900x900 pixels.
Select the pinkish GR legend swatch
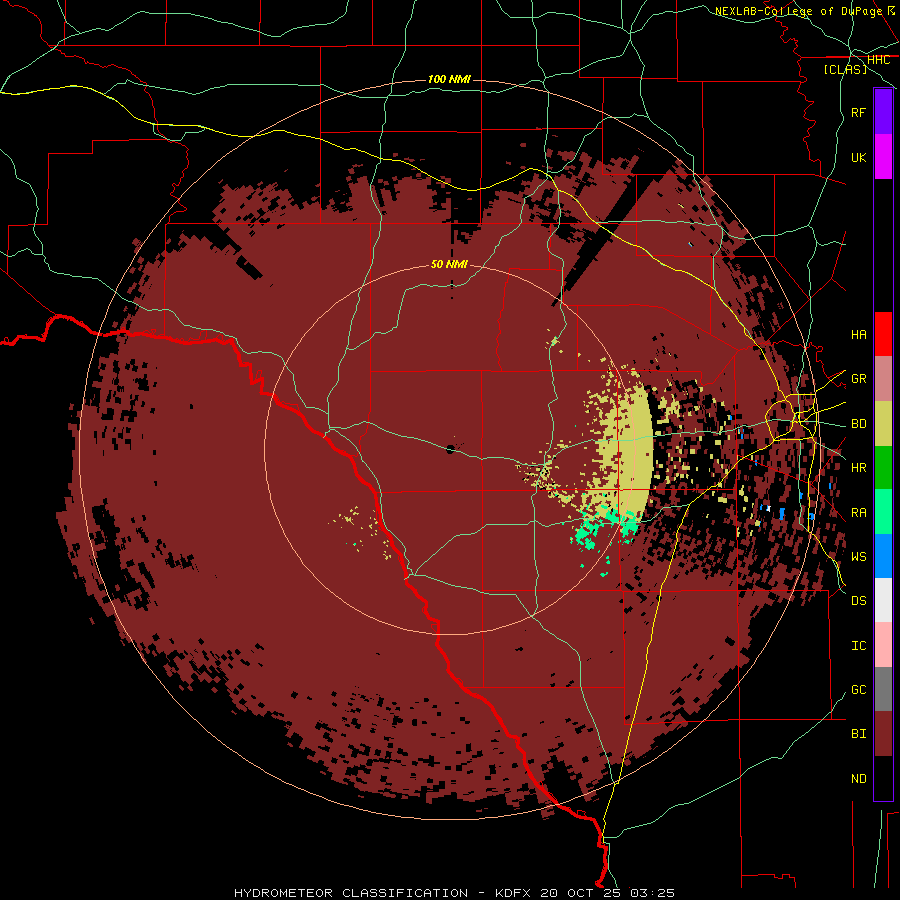click(883, 379)
